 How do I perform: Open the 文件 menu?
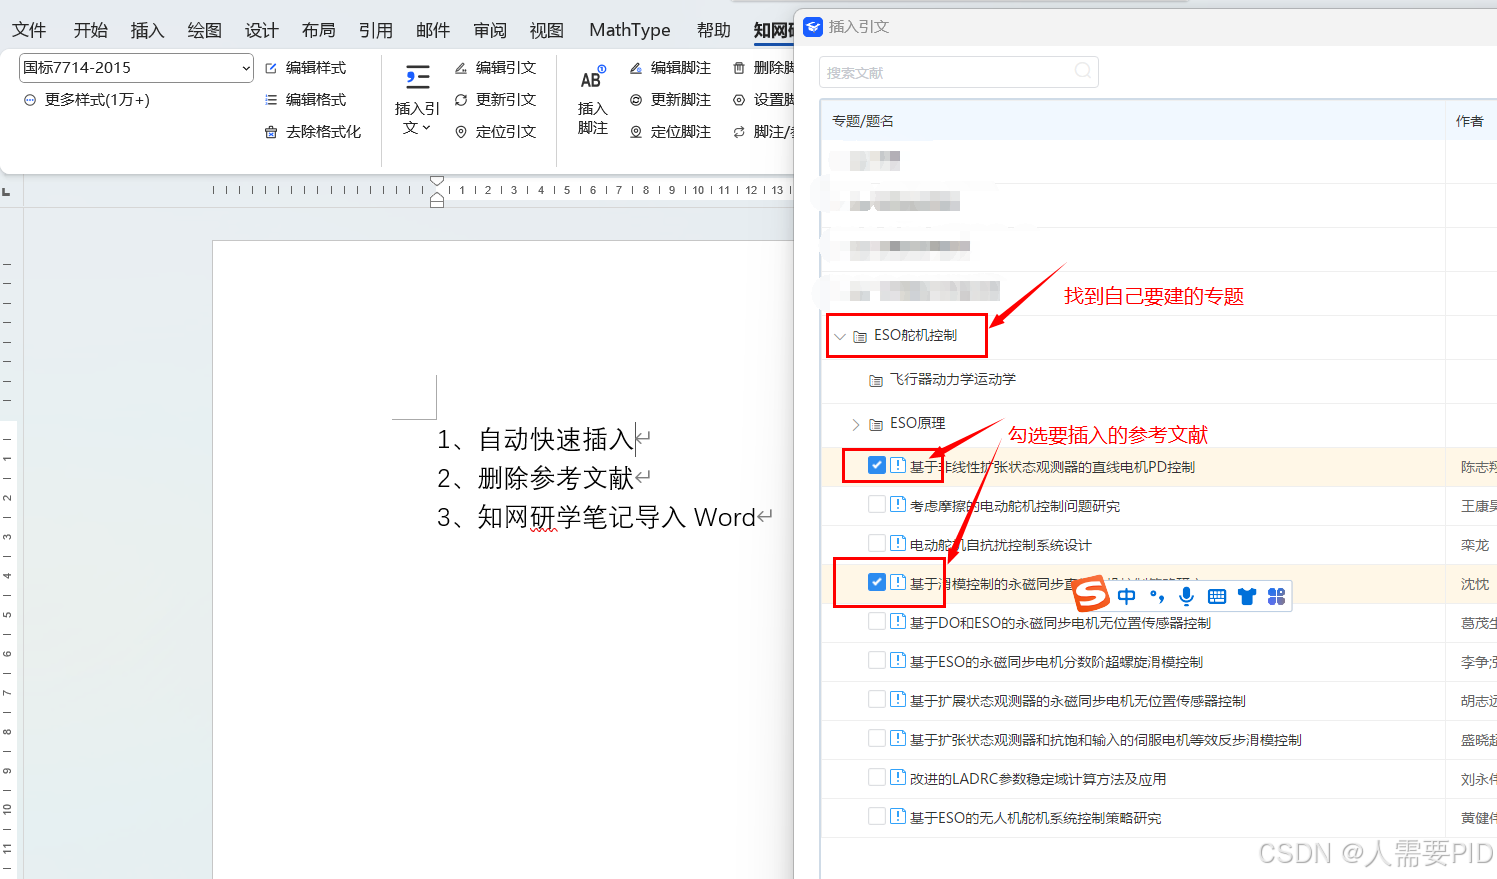click(x=29, y=30)
